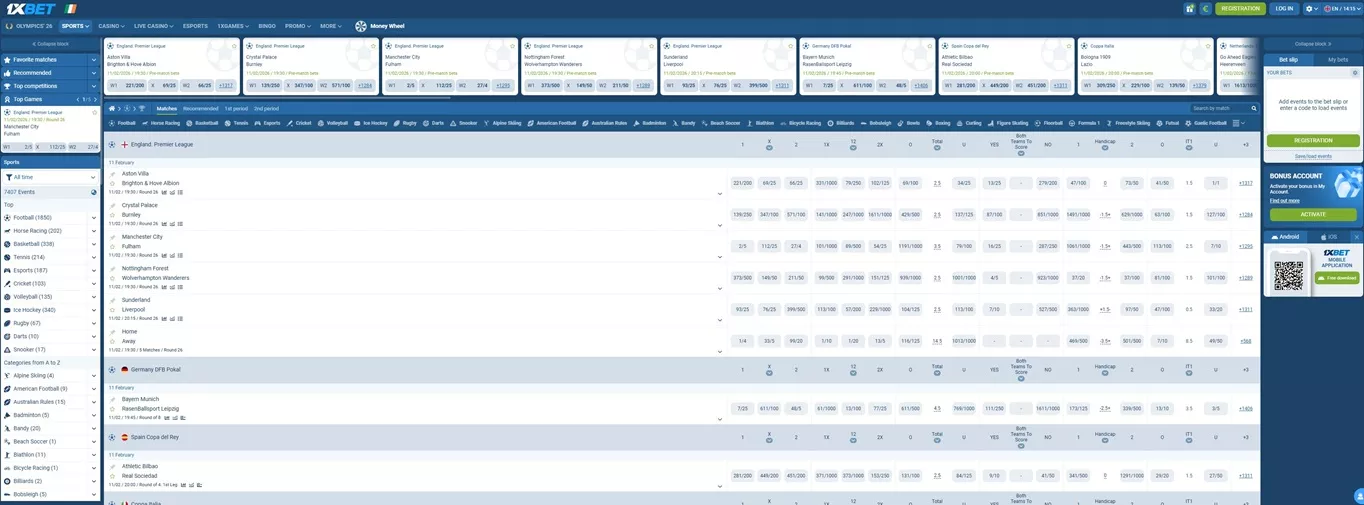Star the Wolverhampton Wanderers match row
1364x505 pixels.
pos(113,278)
